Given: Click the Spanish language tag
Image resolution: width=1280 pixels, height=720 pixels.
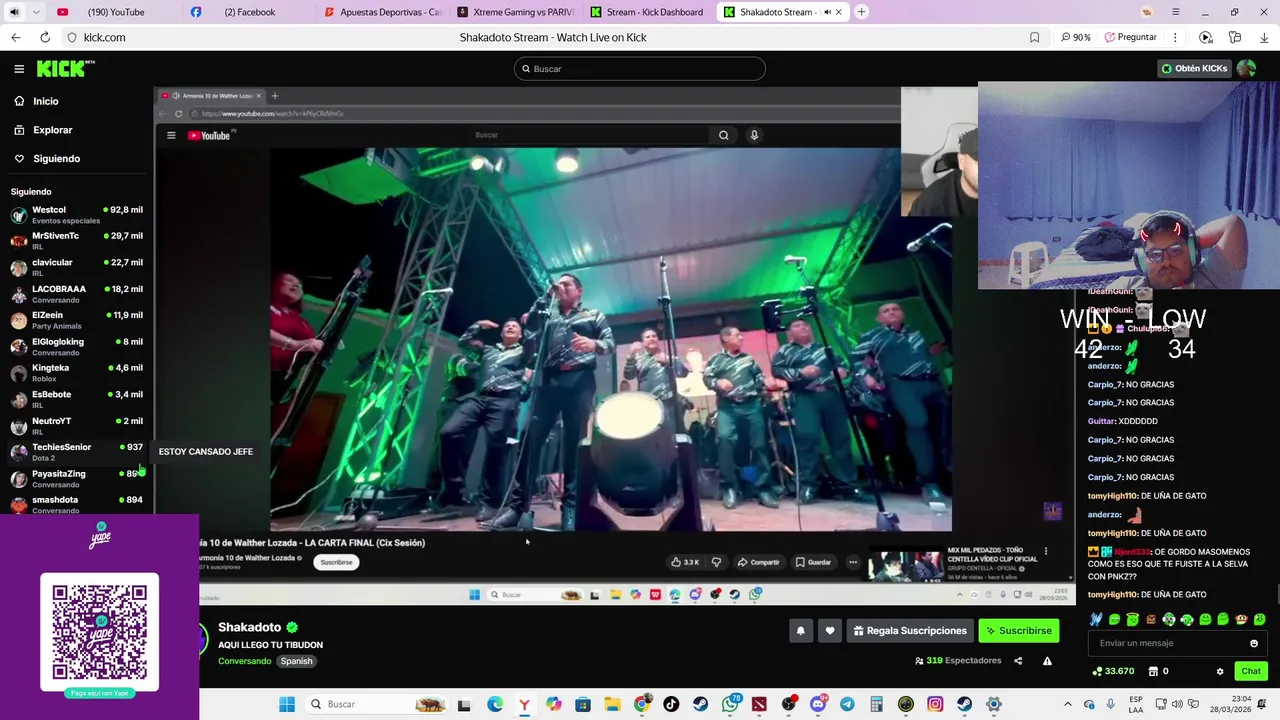Looking at the screenshot, I should pos(296,661).
